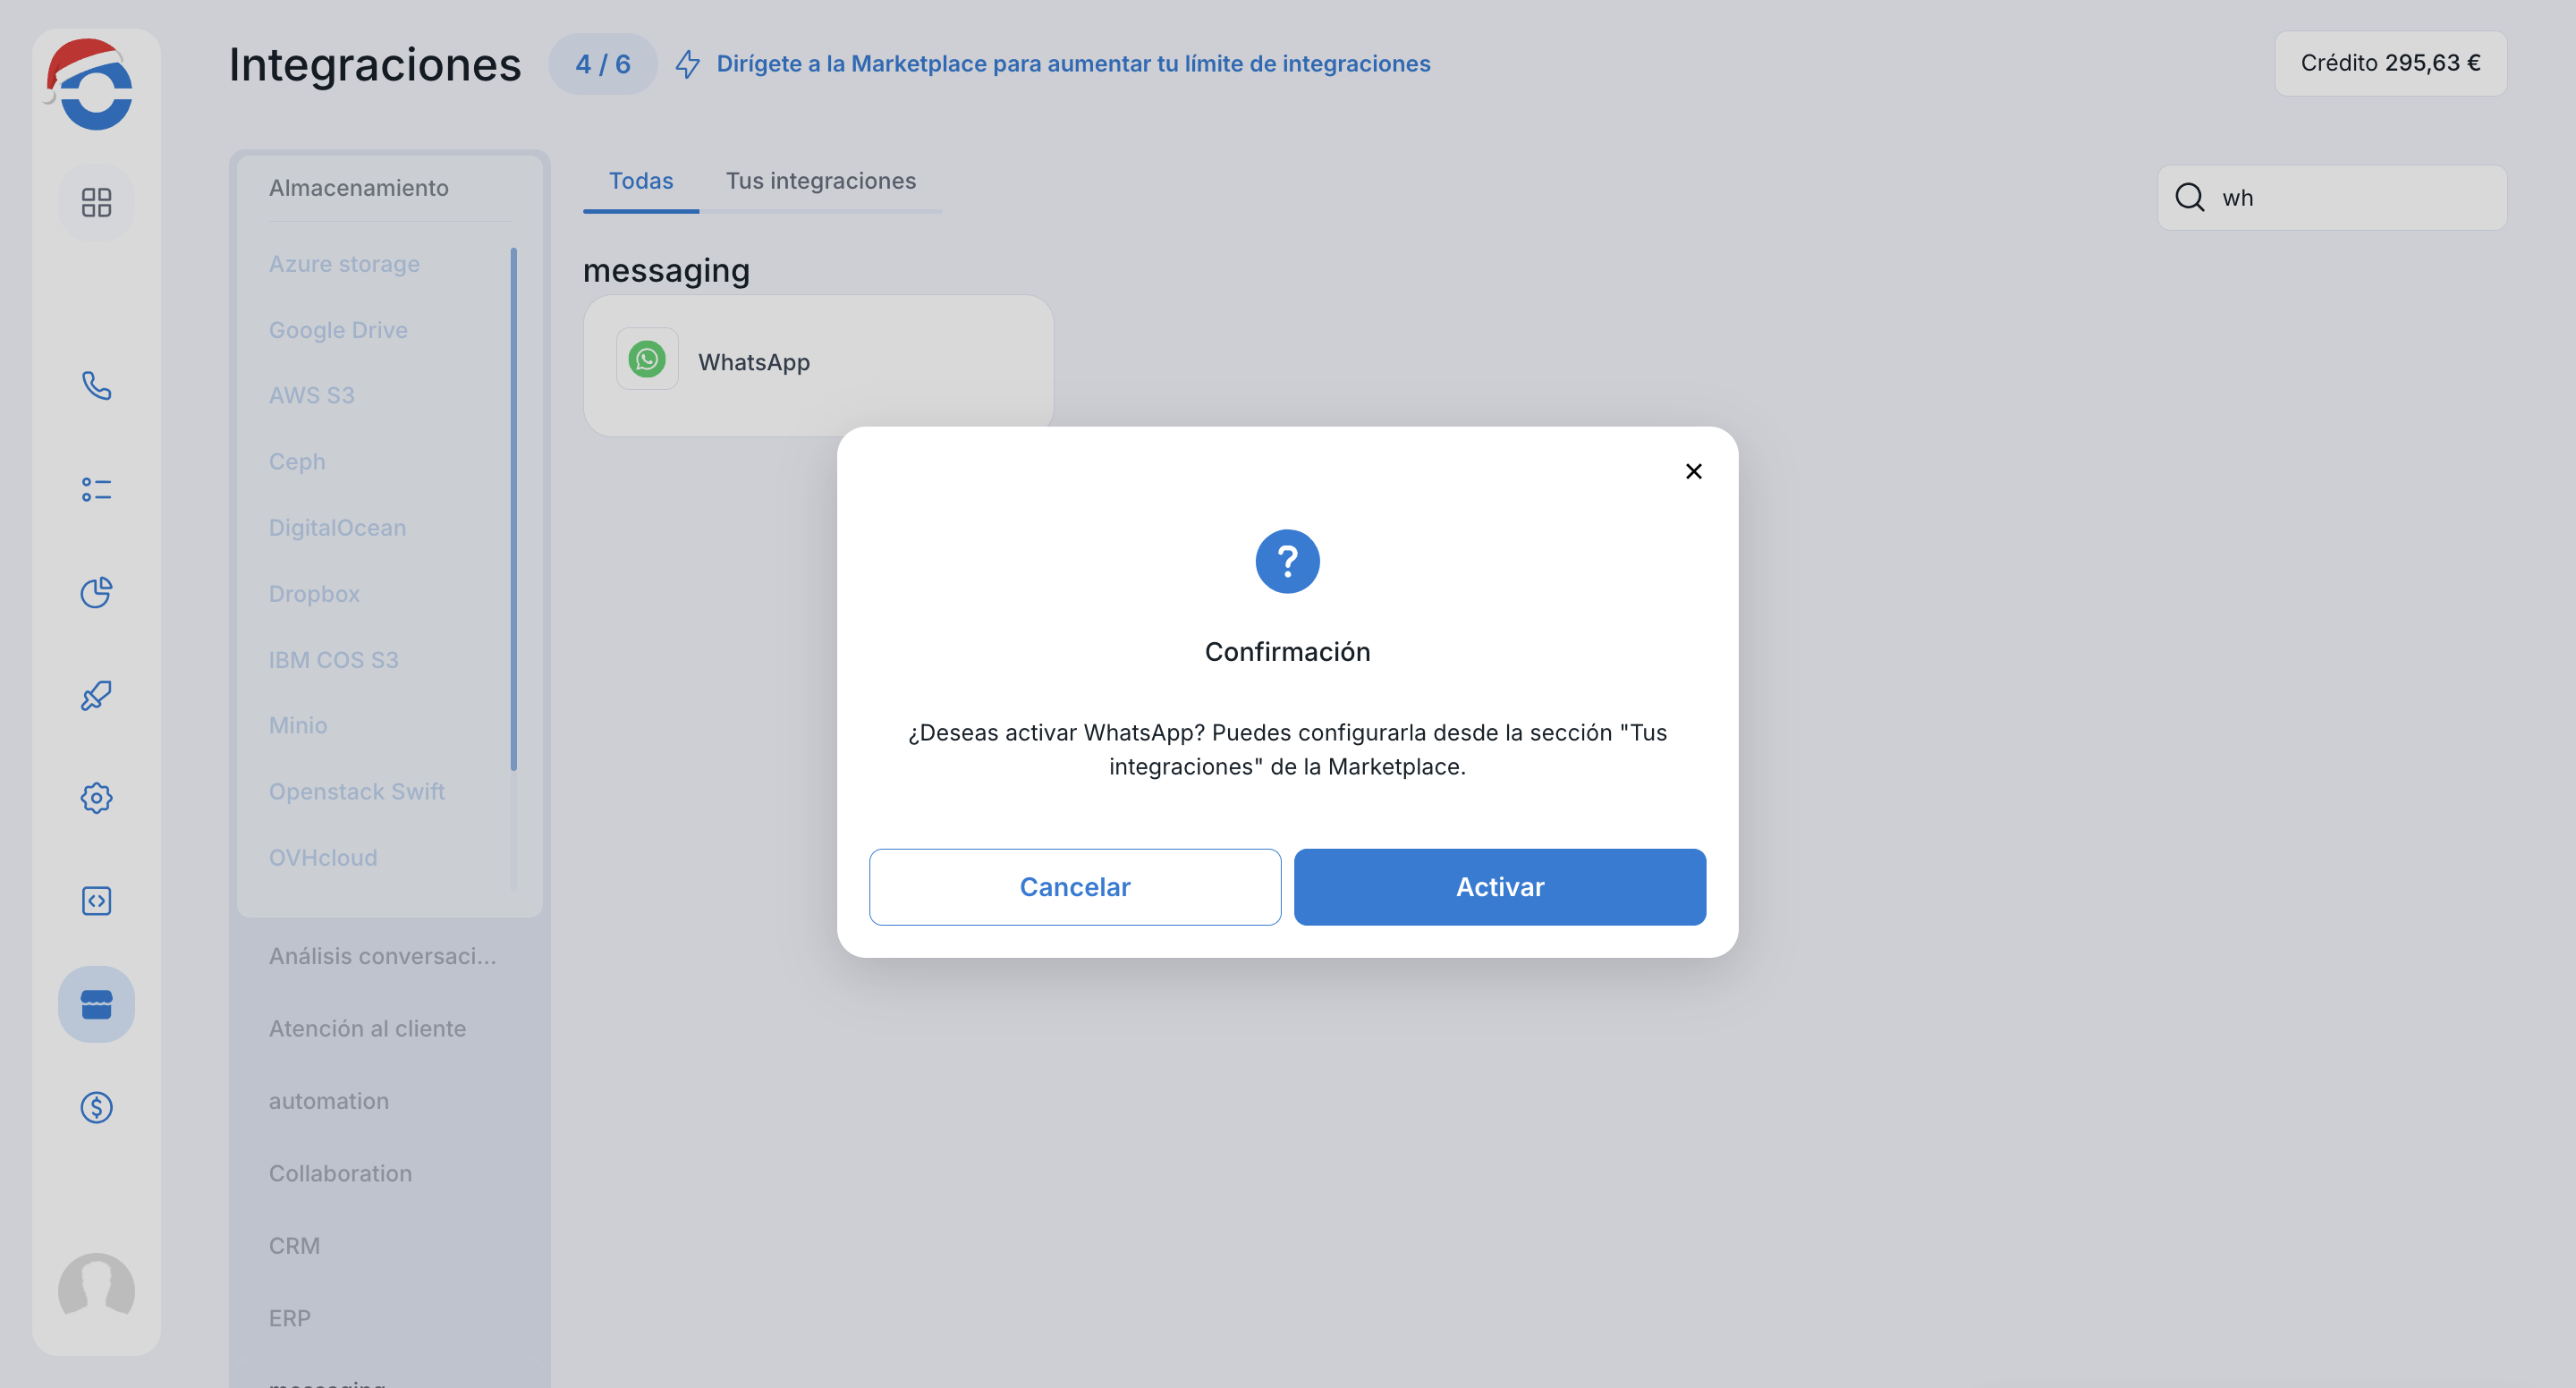Viewport: 2576px width, 1388px height.
Task: Follow the Marketplace integration limit link
Action: click(x=1073, y=64)
